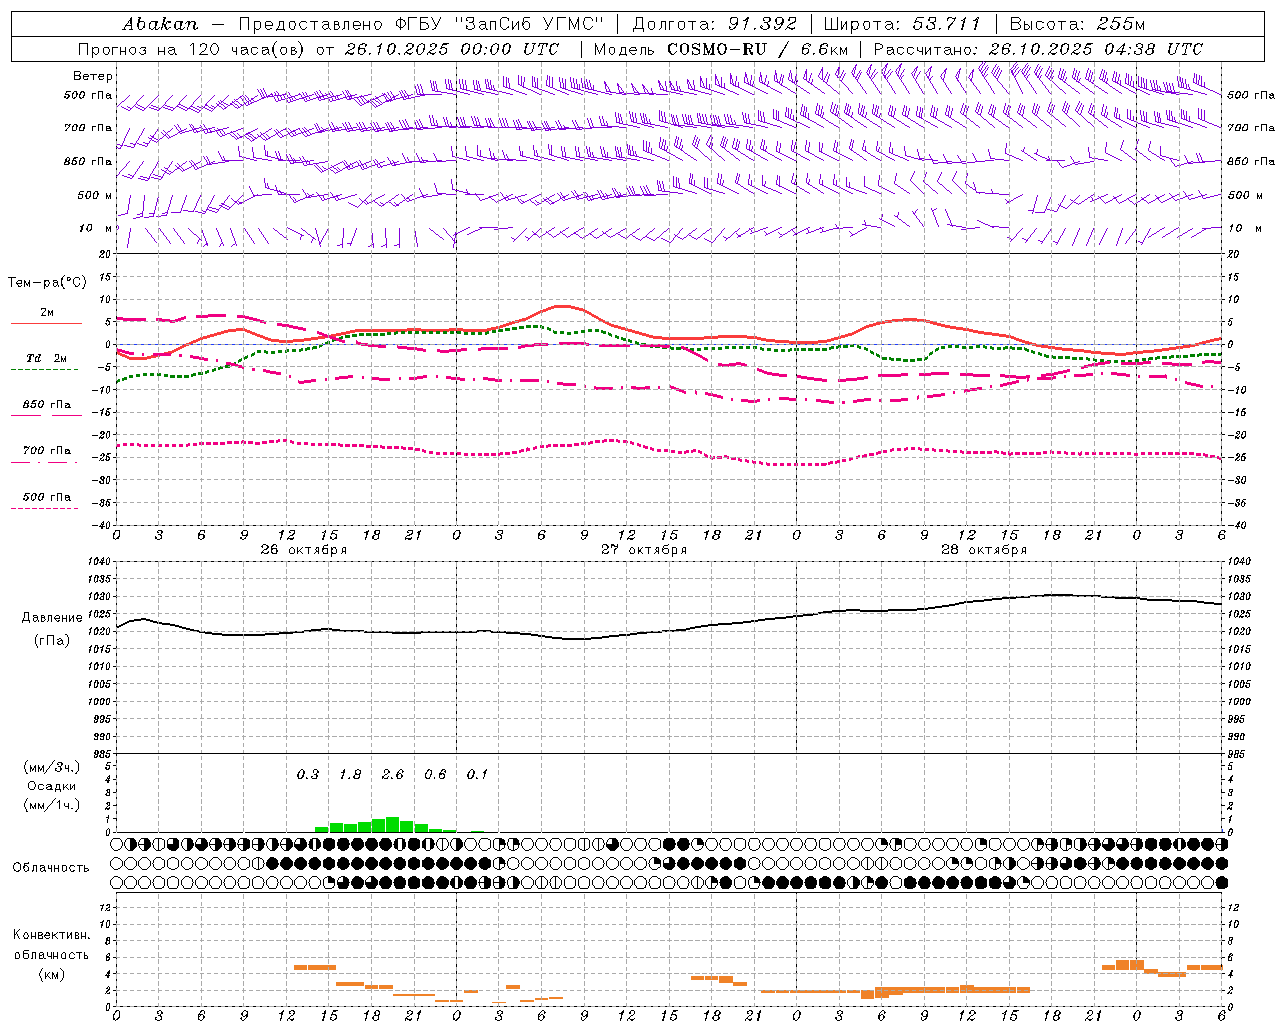Click the station name "Abakan" in the header
This screenshot has height=1024, width=1280.
click(160, 24)
